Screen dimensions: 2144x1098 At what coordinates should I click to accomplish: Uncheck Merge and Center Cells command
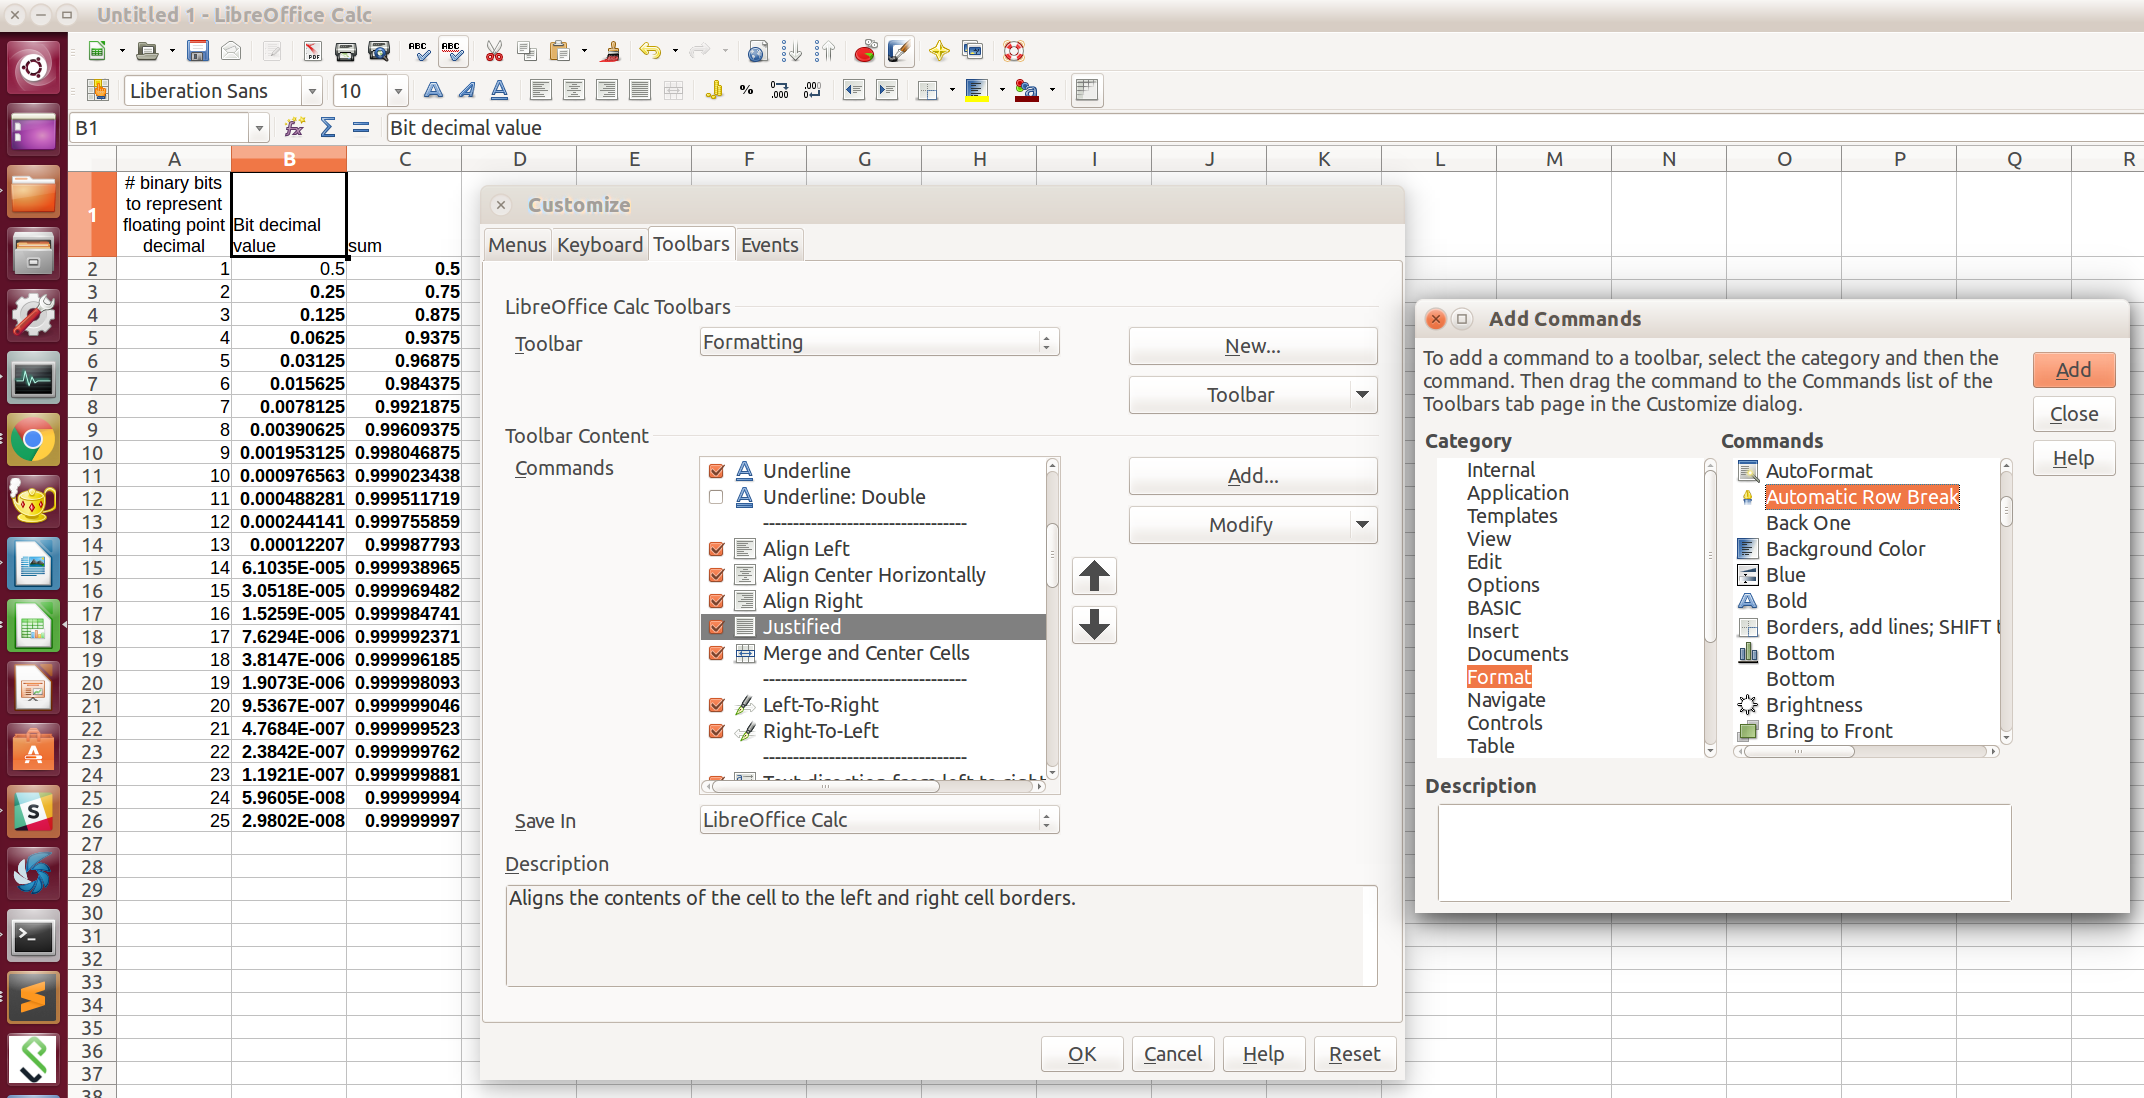(716, 654)
